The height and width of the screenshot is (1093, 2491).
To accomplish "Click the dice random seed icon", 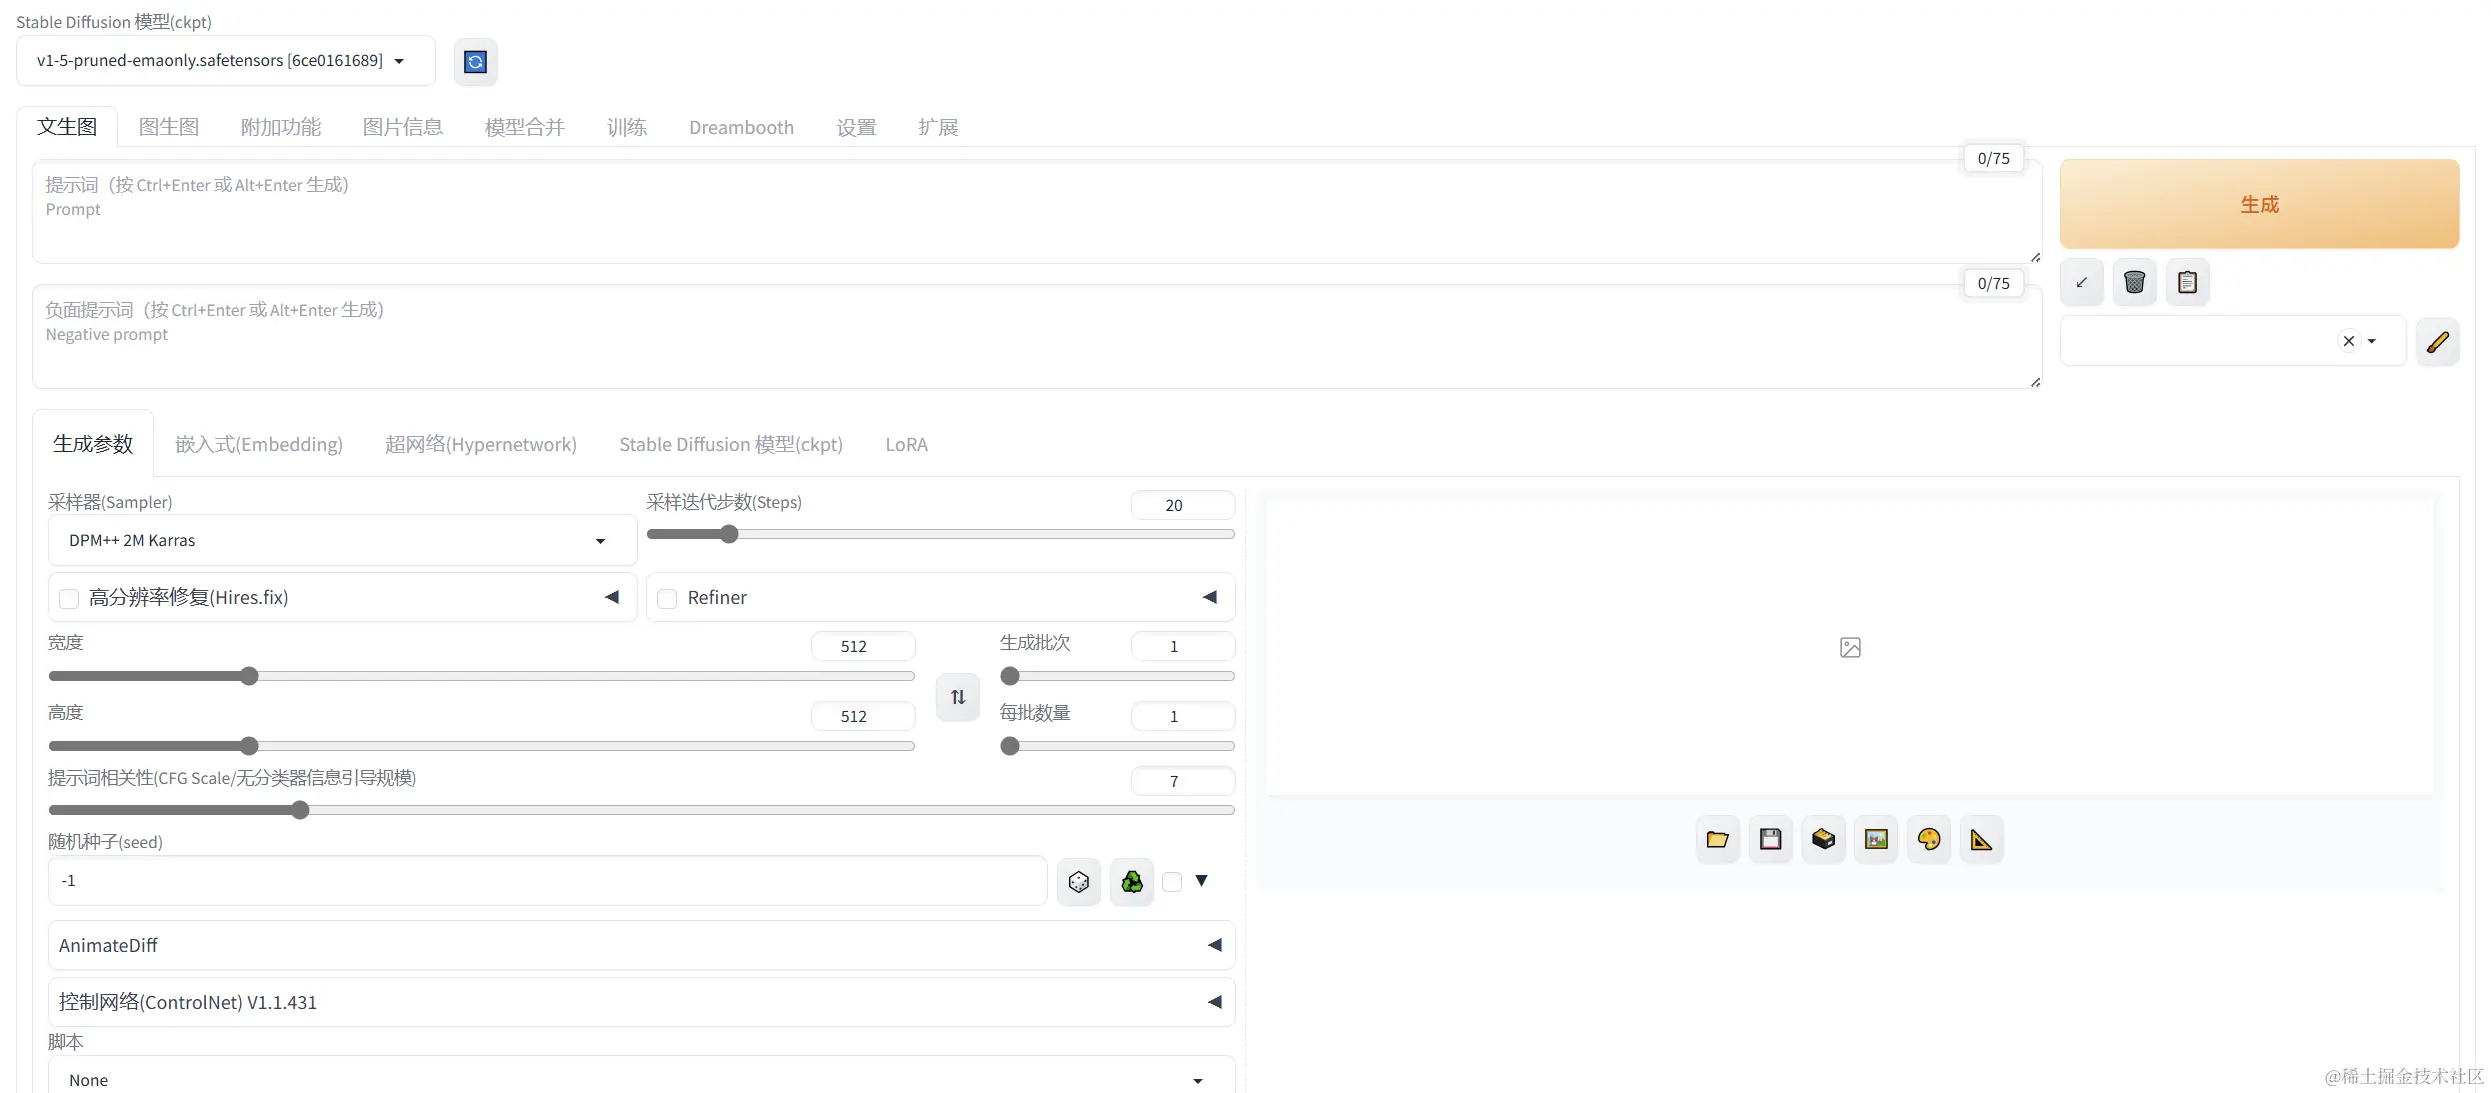I will point(1078,882).
